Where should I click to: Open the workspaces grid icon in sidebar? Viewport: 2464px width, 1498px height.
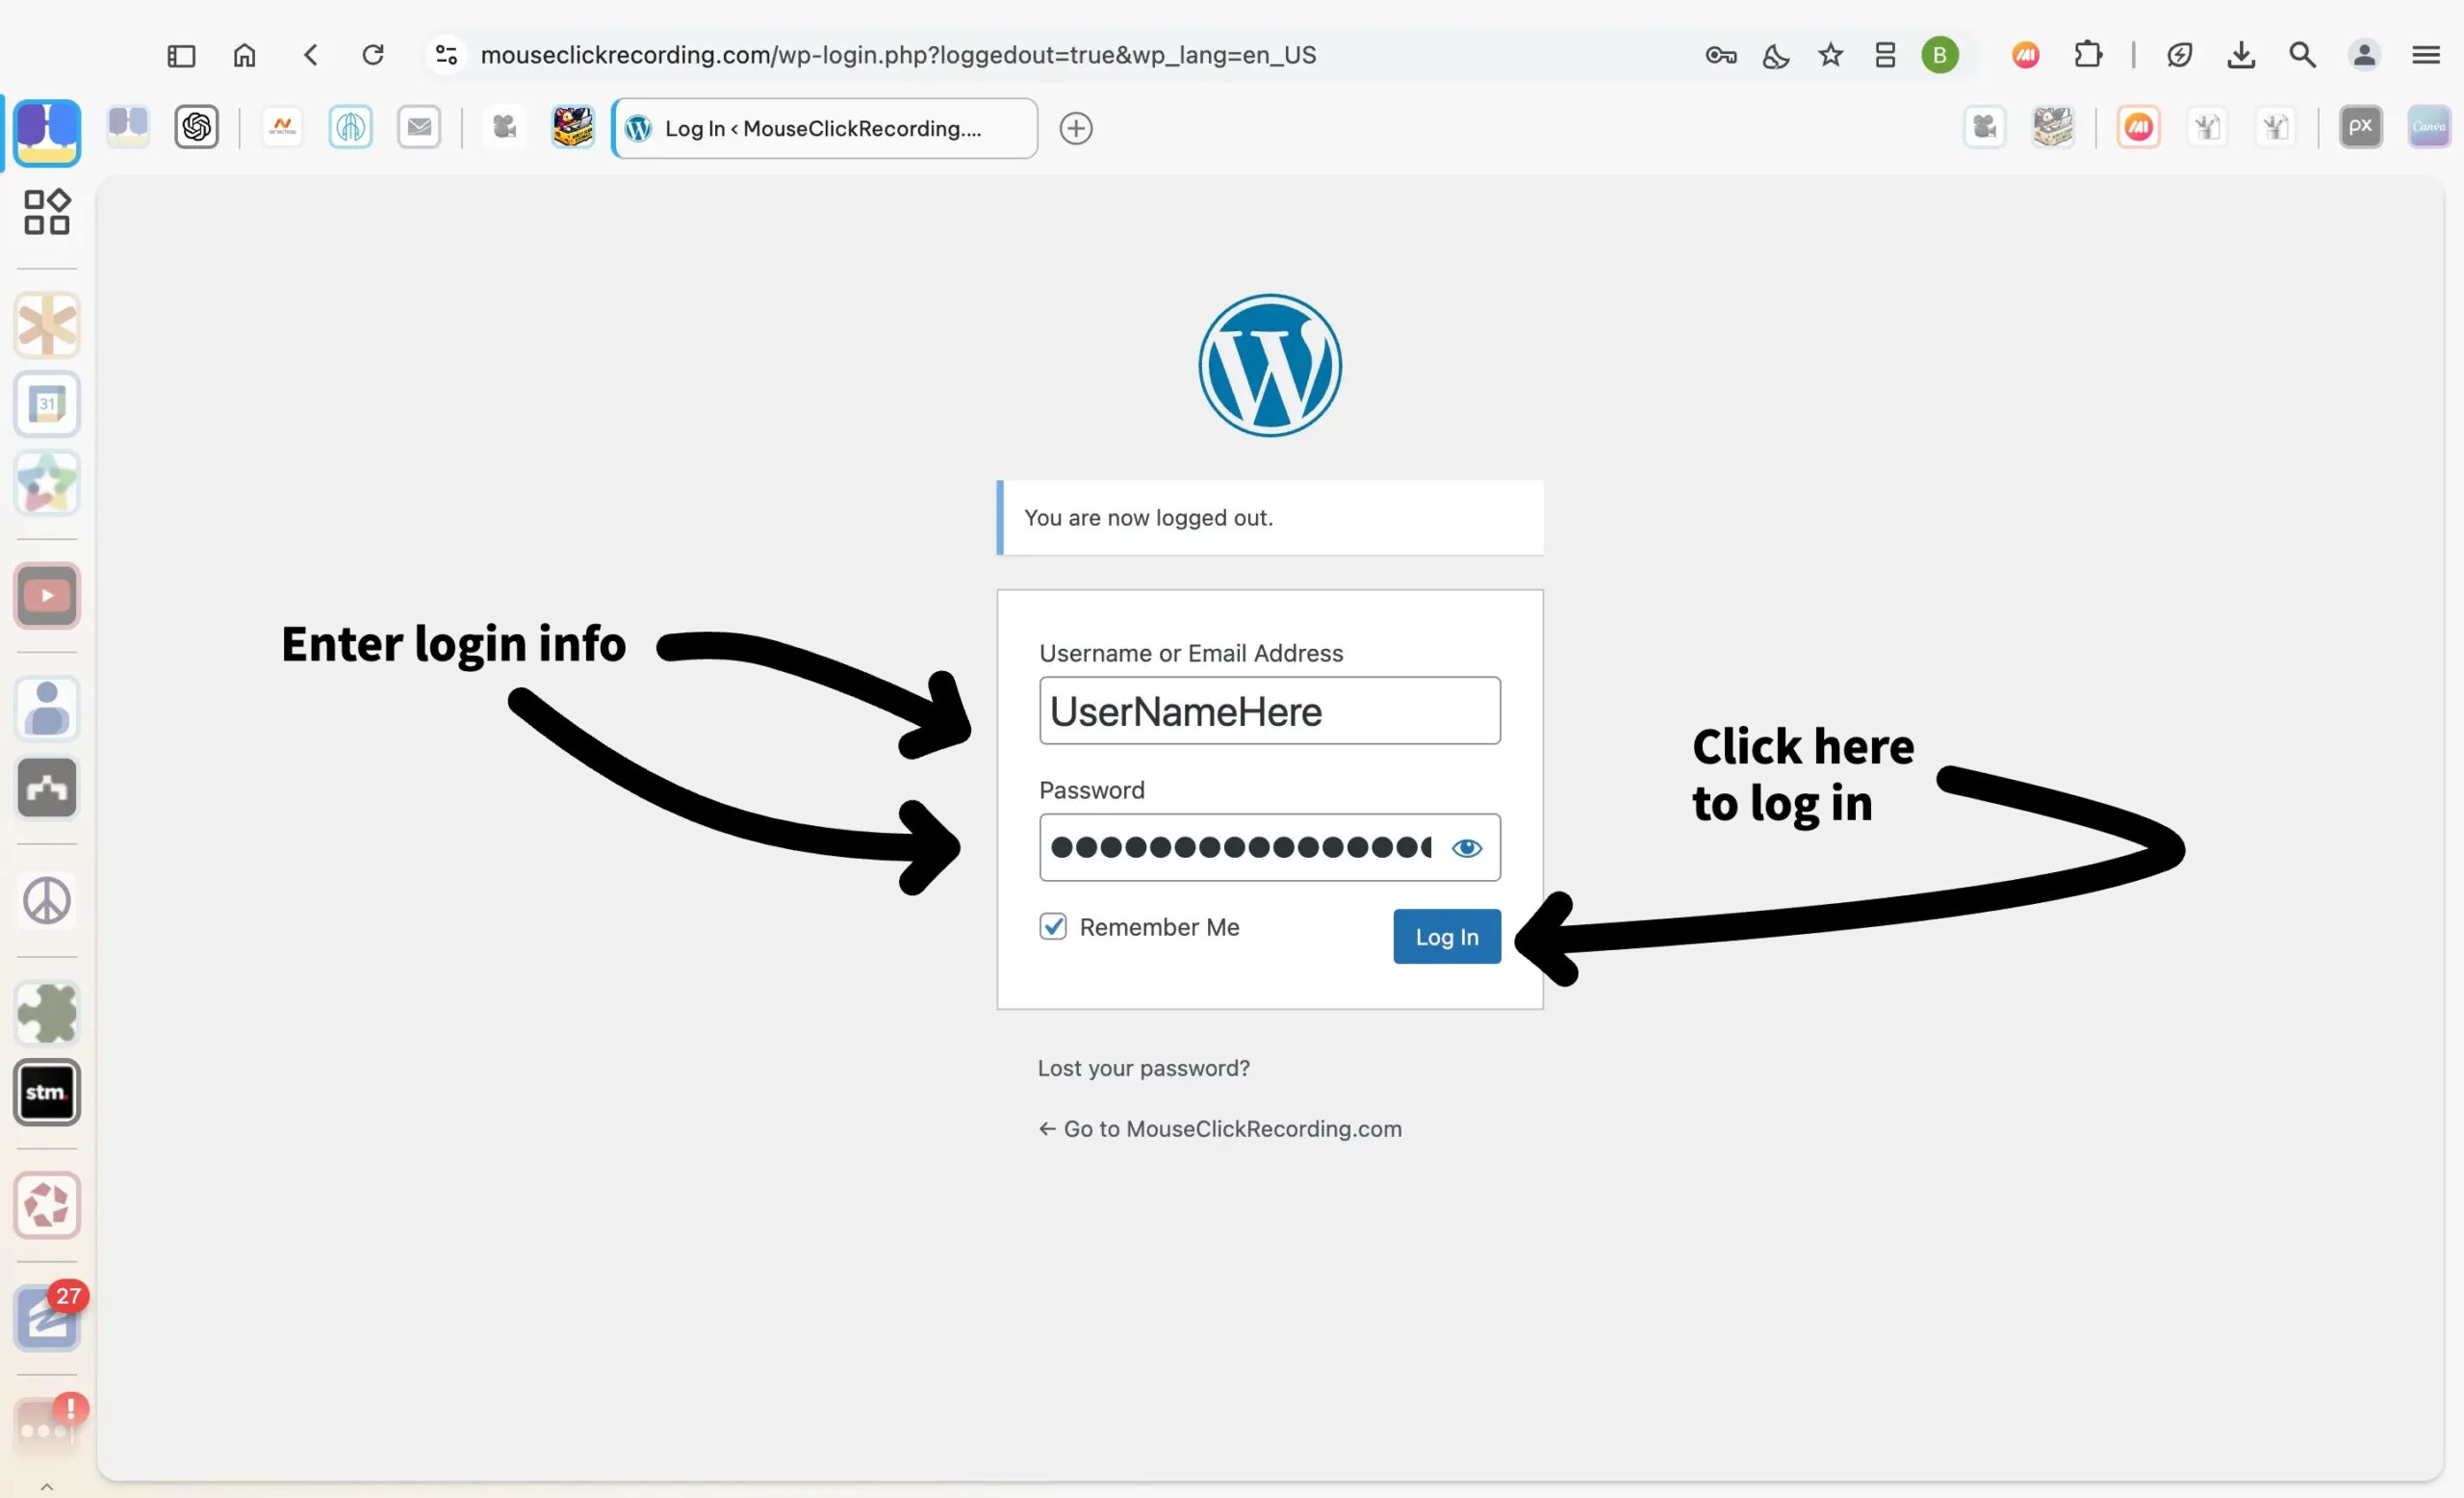(47, 212)
